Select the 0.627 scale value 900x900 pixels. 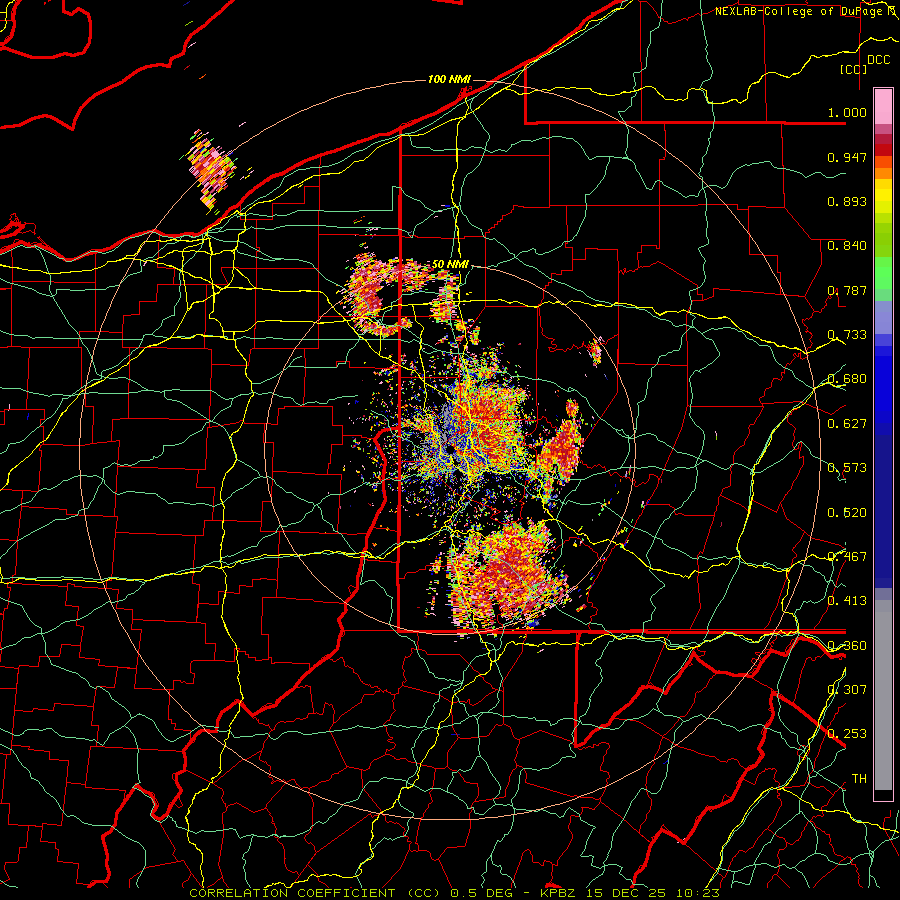tap(847, 424)
